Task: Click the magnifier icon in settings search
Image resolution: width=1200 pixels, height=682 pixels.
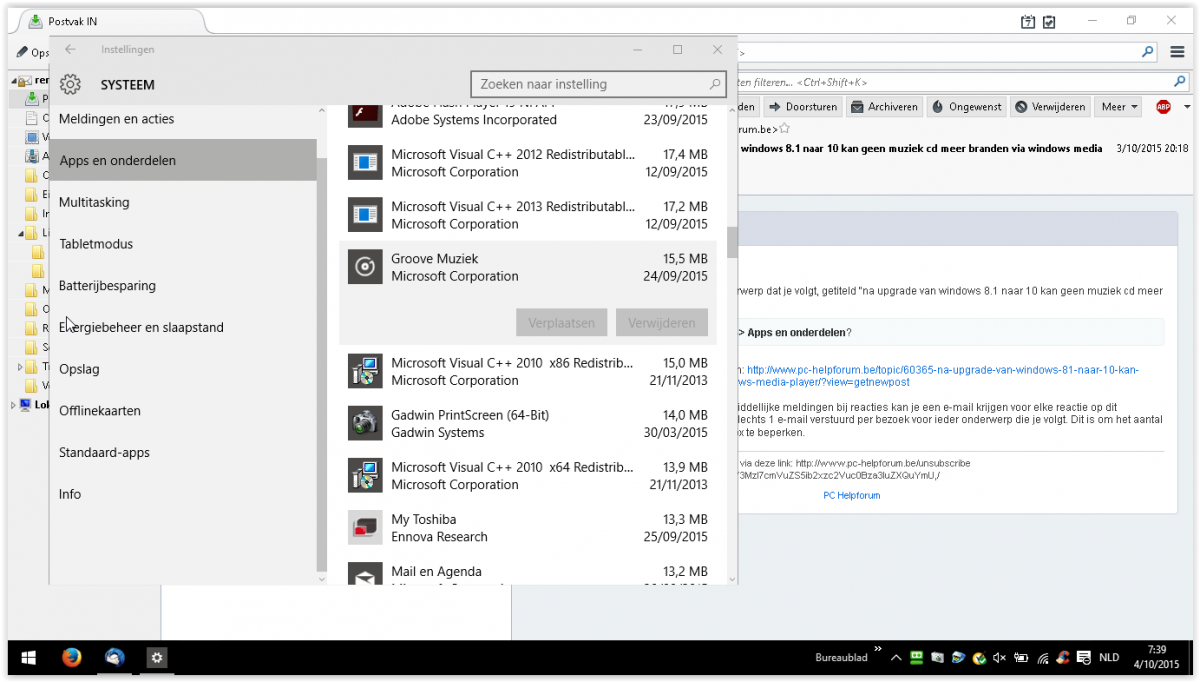Action: point(715,85)
